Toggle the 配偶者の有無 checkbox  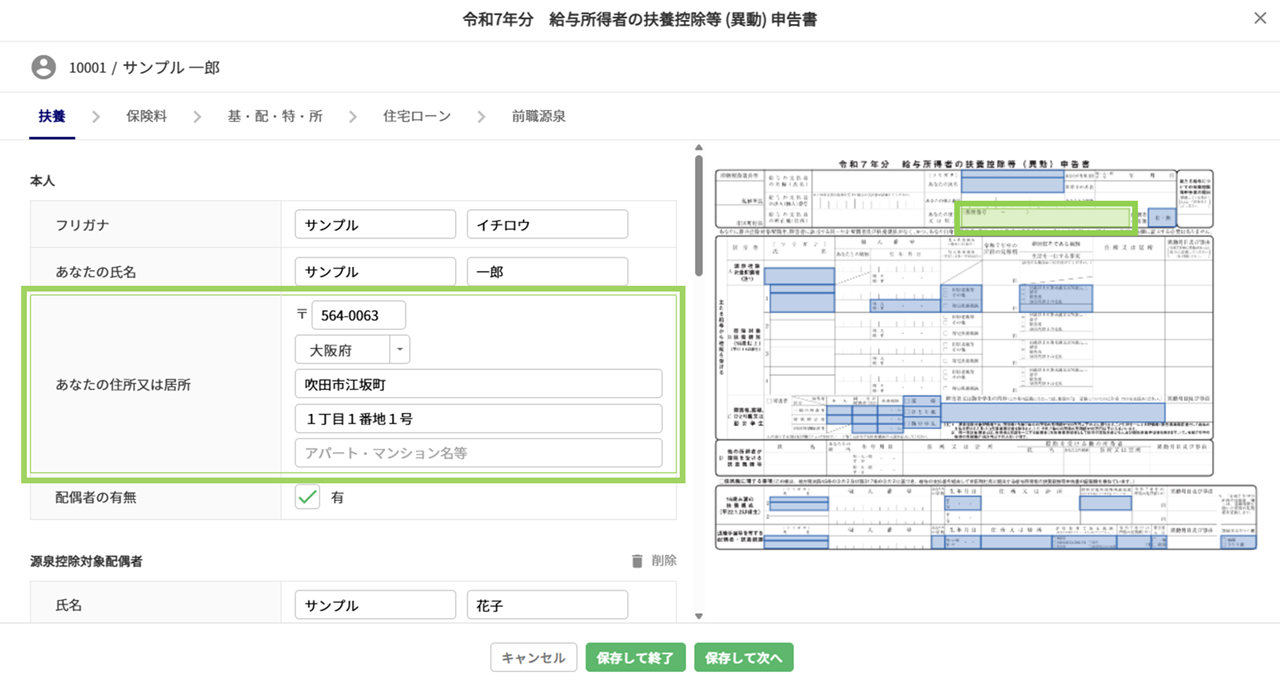pos(308,497)
